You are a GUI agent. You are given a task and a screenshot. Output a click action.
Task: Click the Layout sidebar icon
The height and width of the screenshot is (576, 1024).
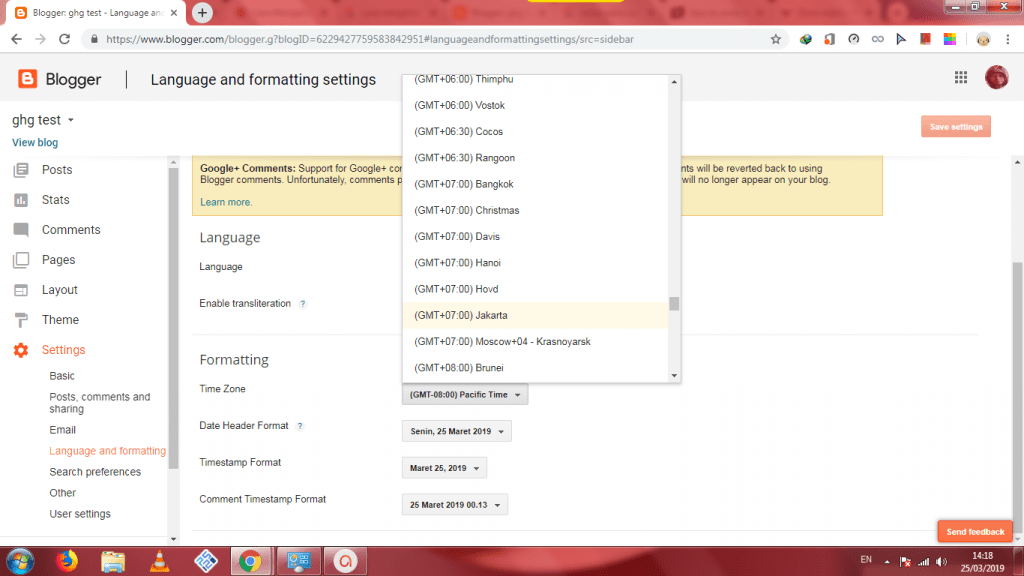click(x=21, y=290)
